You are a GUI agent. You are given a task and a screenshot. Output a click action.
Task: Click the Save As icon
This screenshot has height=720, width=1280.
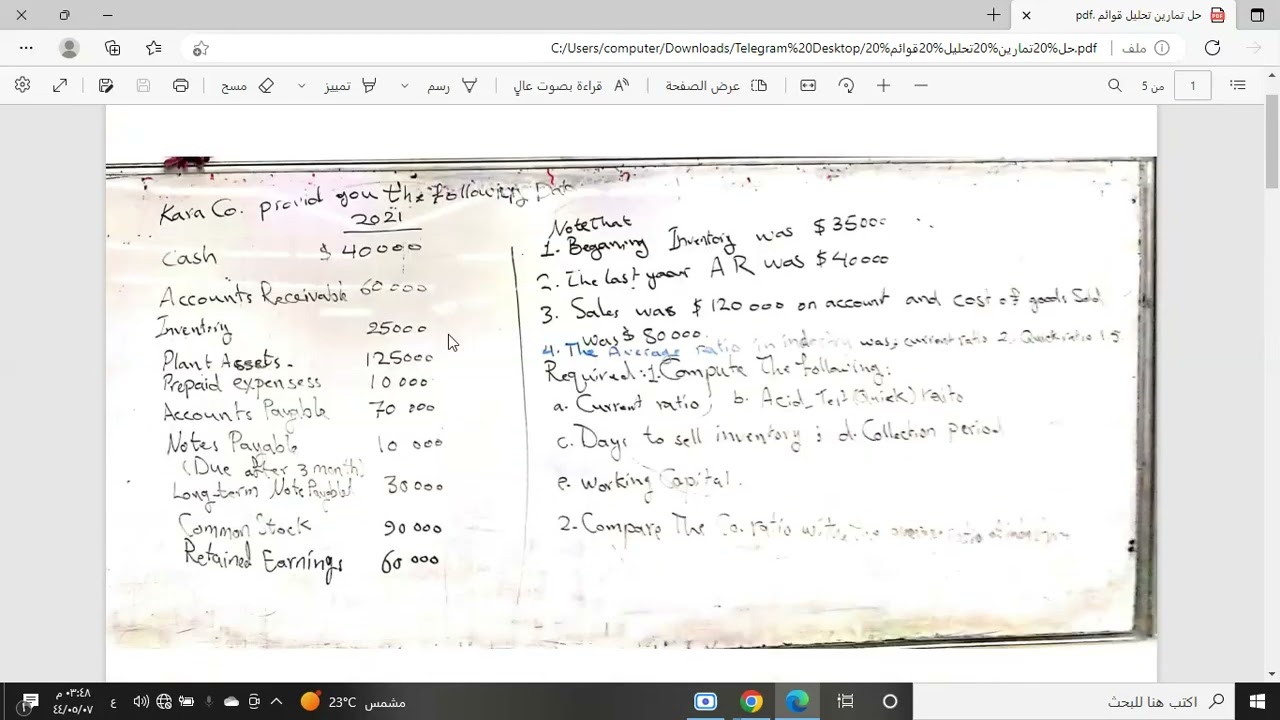coord(106,86)
